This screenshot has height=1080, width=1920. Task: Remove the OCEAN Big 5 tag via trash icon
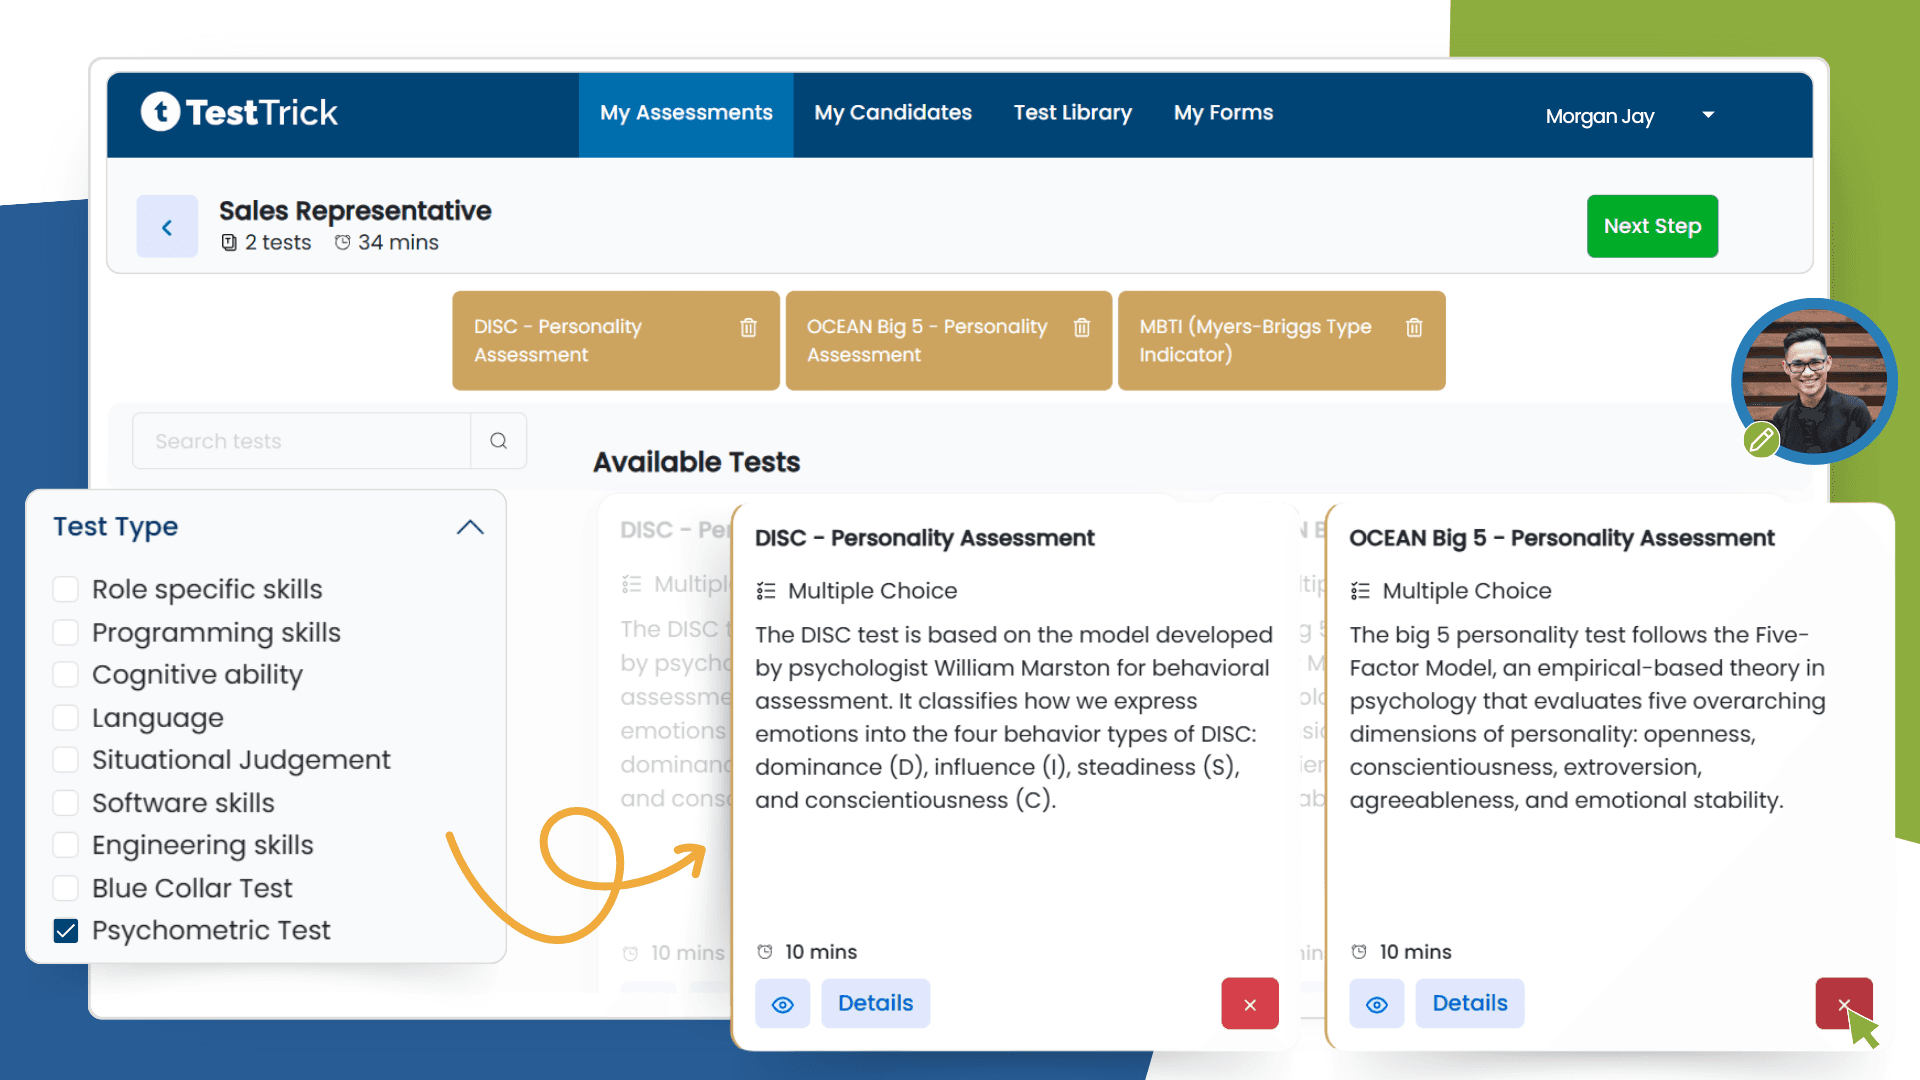pos(1082,327)
